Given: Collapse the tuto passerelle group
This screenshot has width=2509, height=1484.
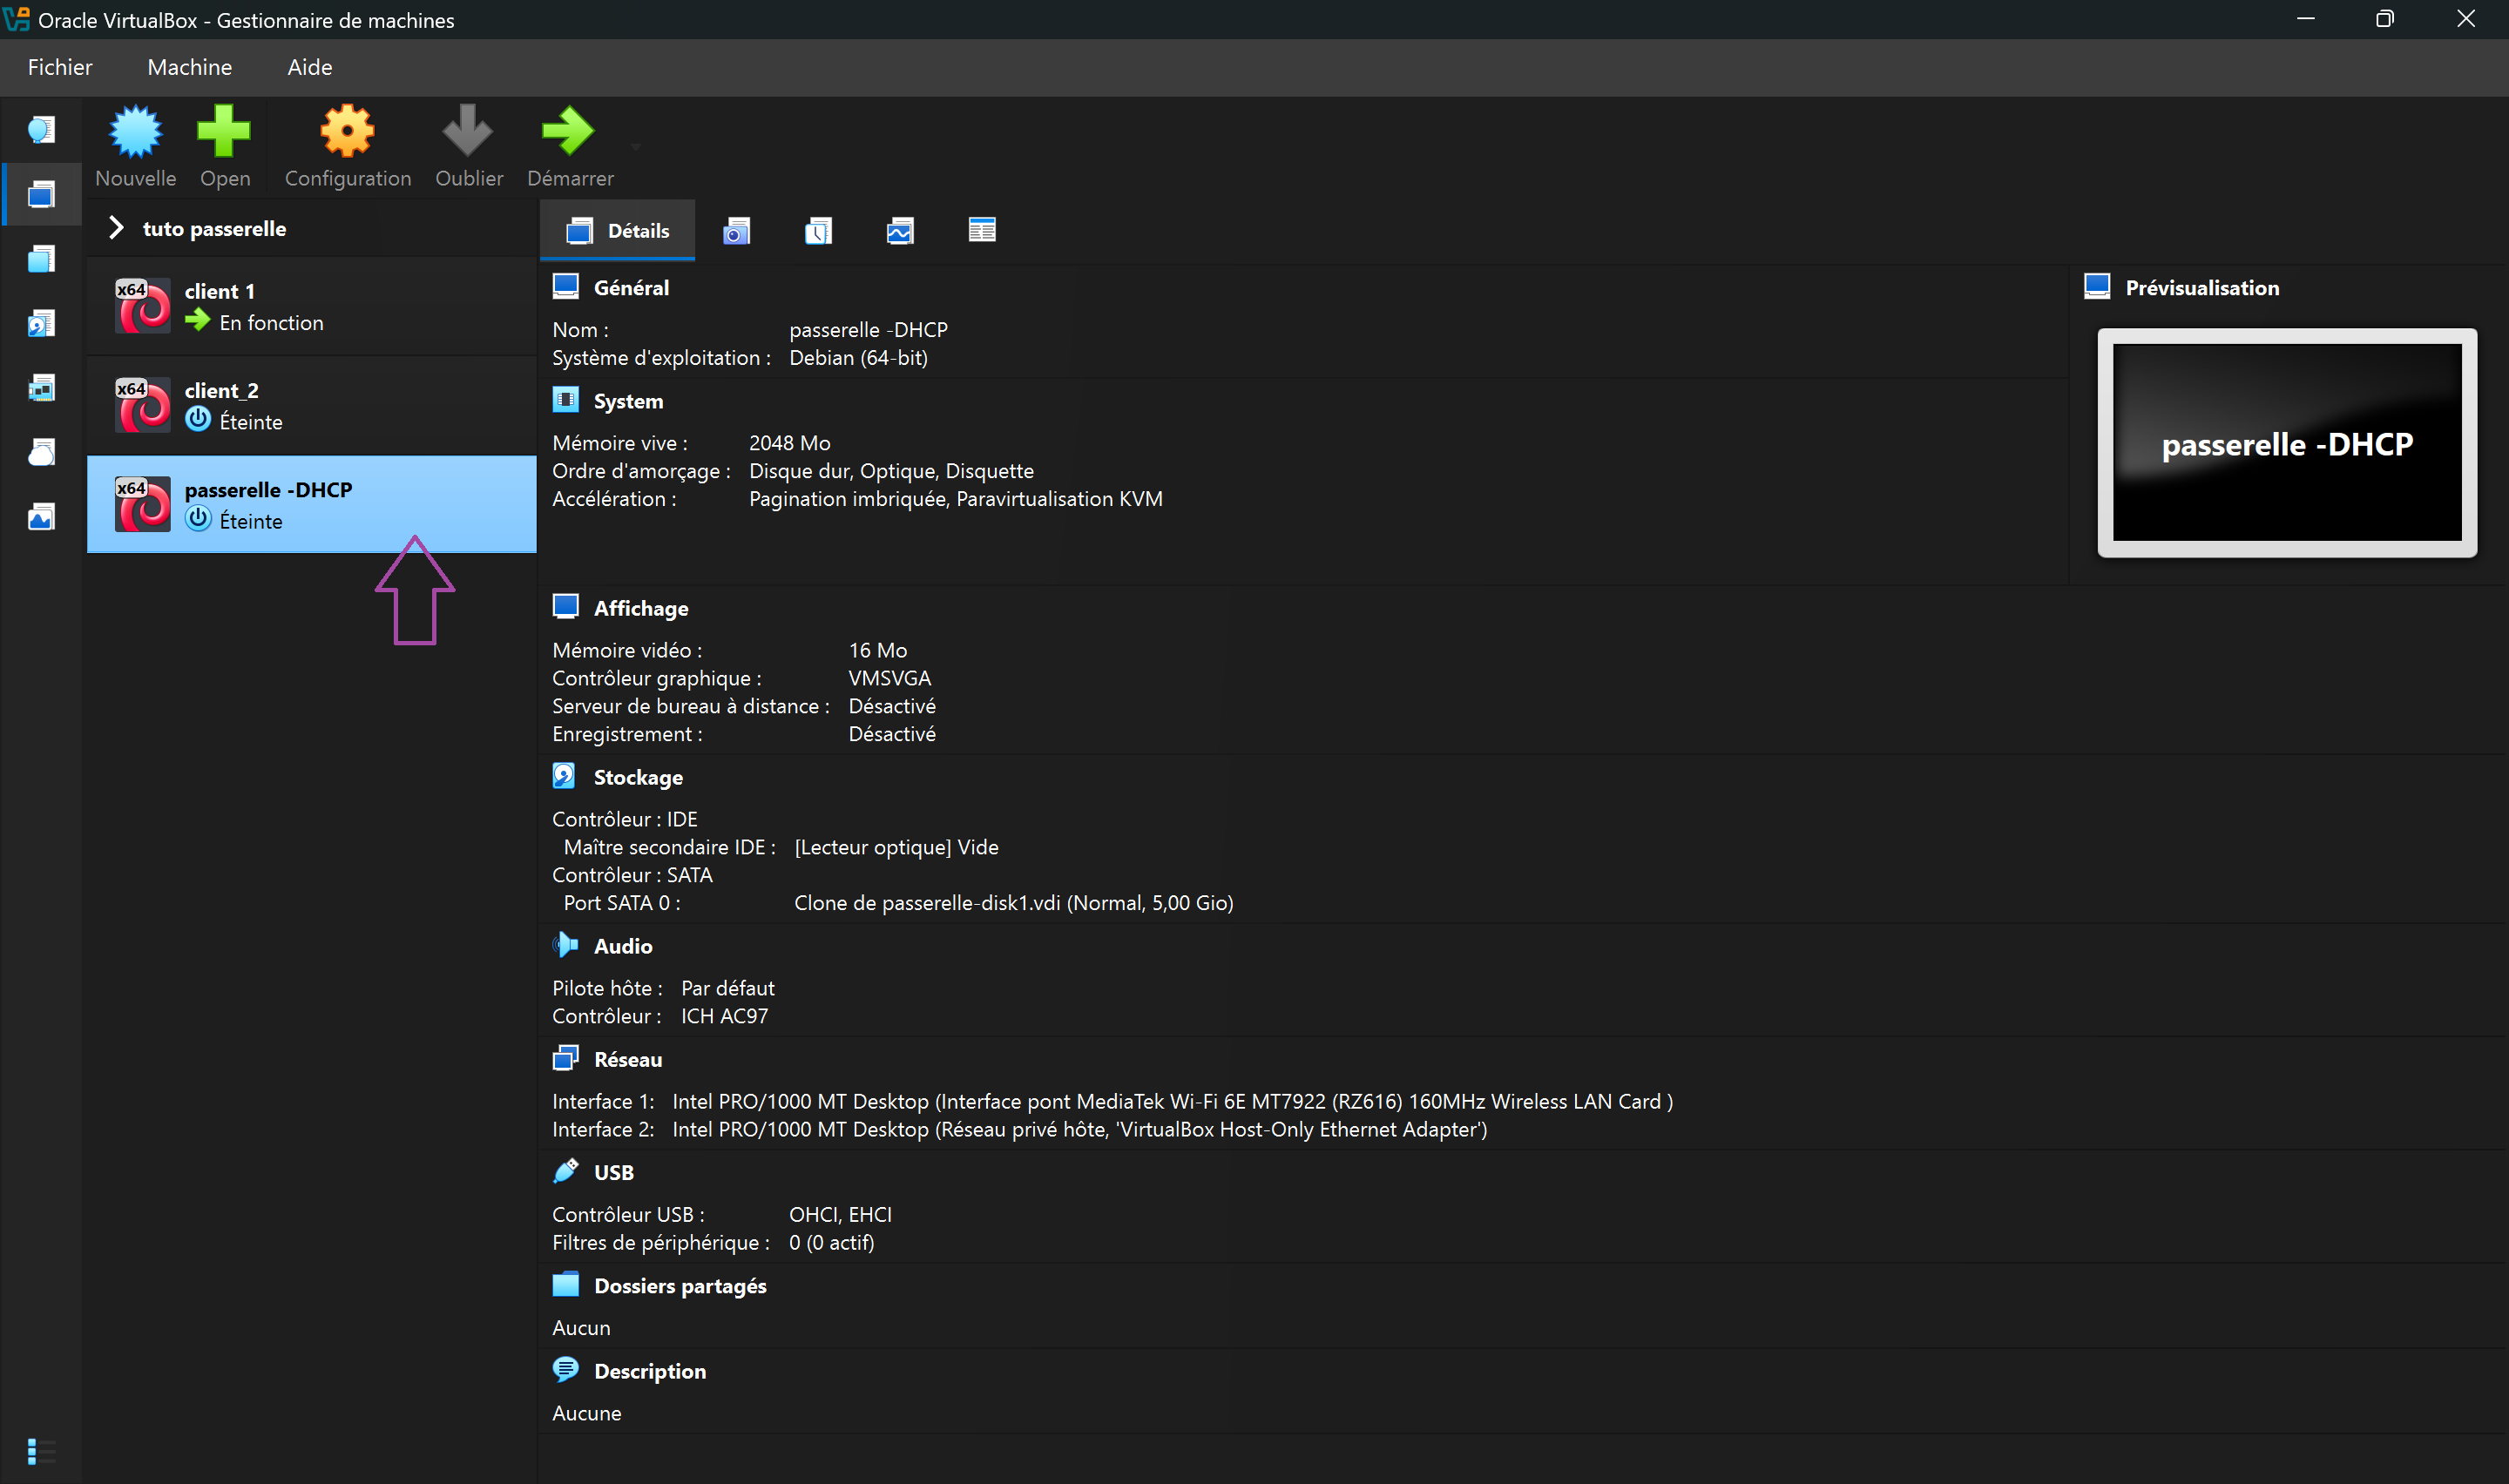Looking at the screenshot, I should (x=115, y=228).
